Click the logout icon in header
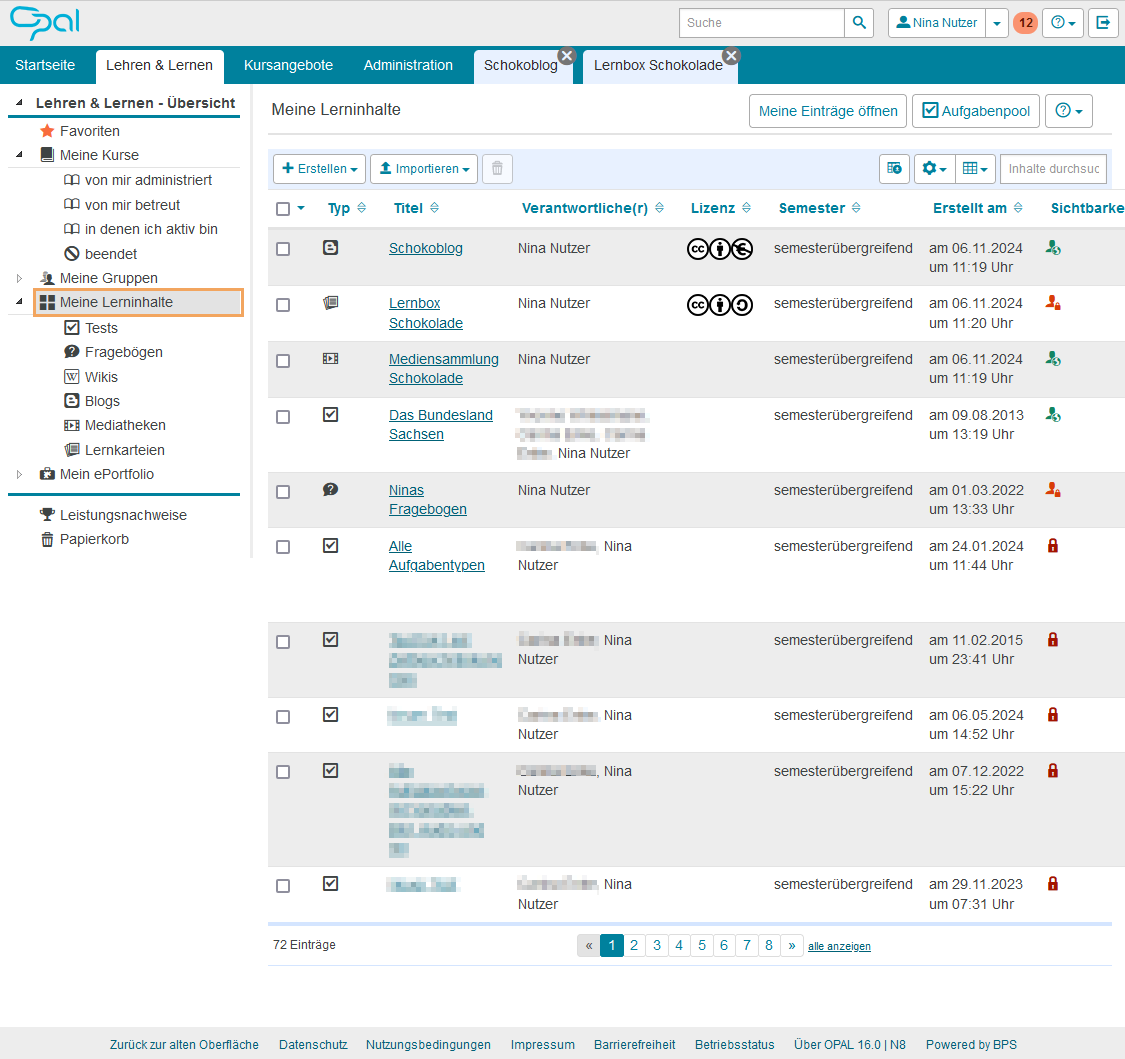This screenshot has width=1125, height=1059. coord(1103,23)
